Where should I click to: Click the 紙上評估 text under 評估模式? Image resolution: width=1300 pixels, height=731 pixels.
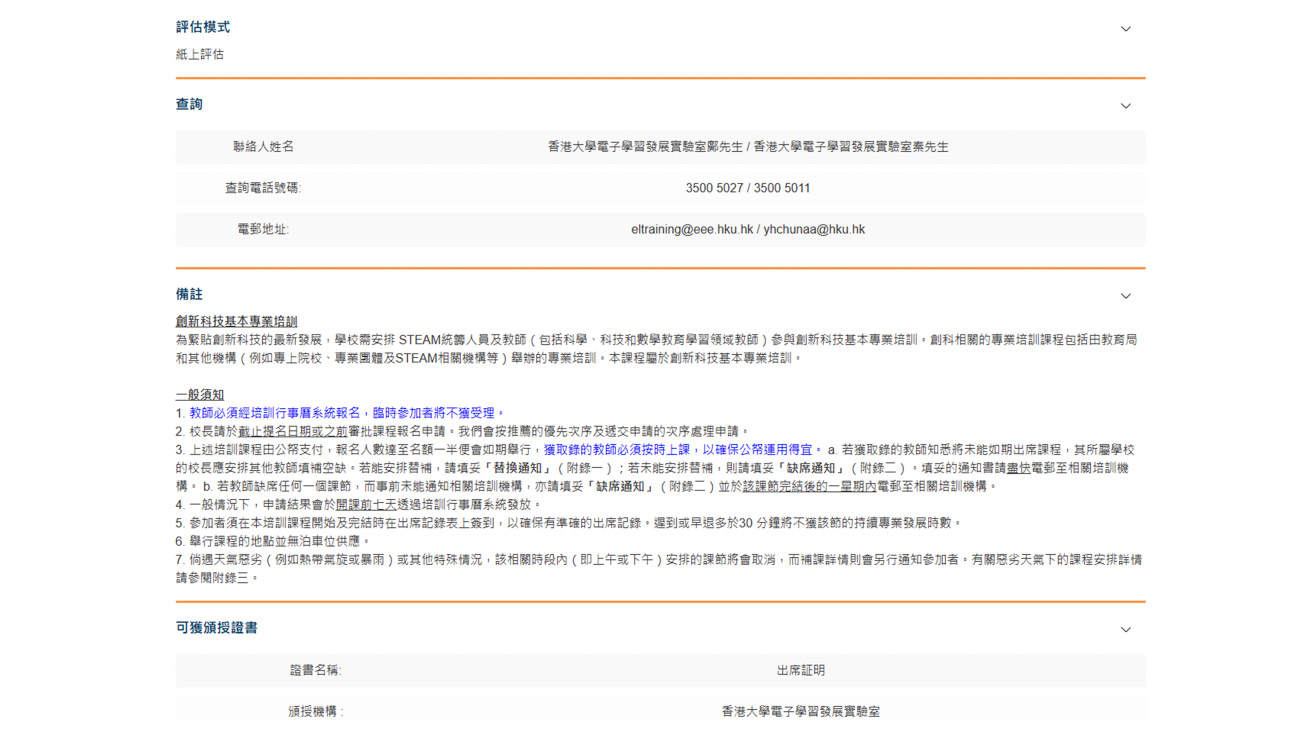tap(200, 54)
